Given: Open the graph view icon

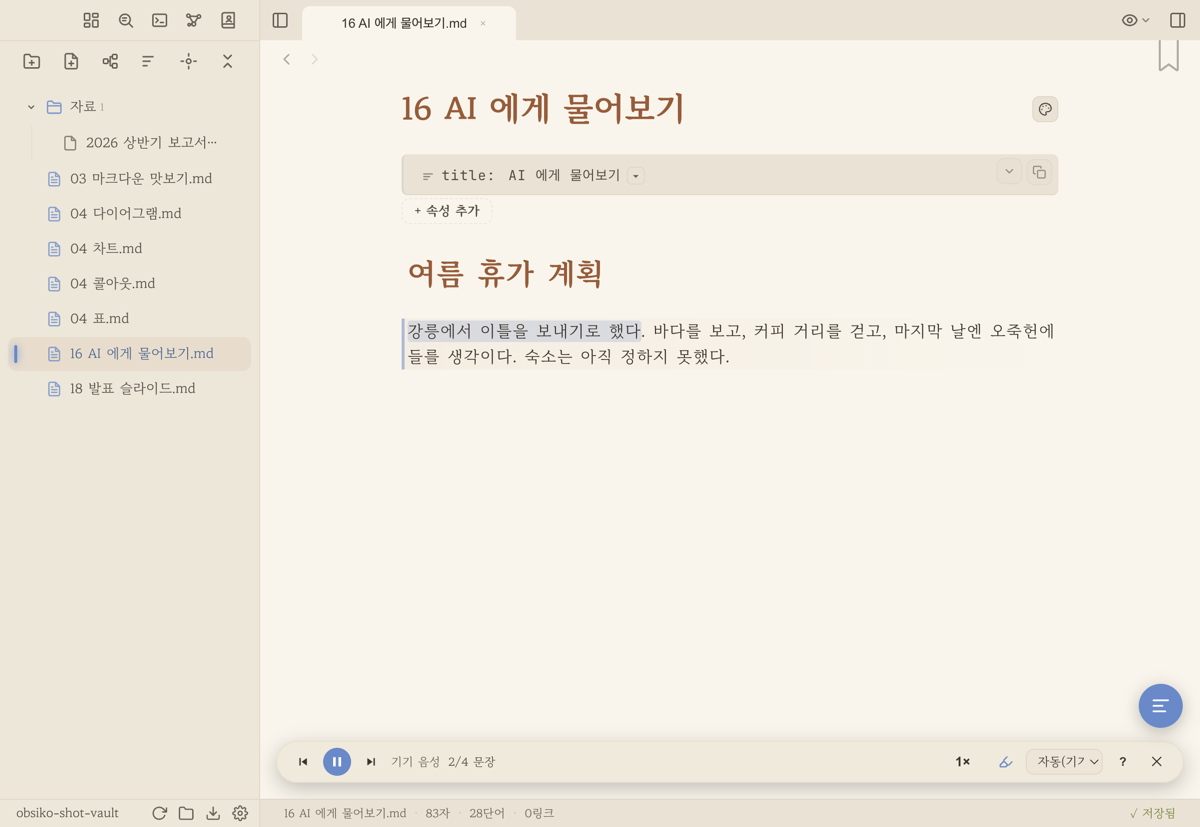Looking at the screenshot, I should click(x=194, y=20).
